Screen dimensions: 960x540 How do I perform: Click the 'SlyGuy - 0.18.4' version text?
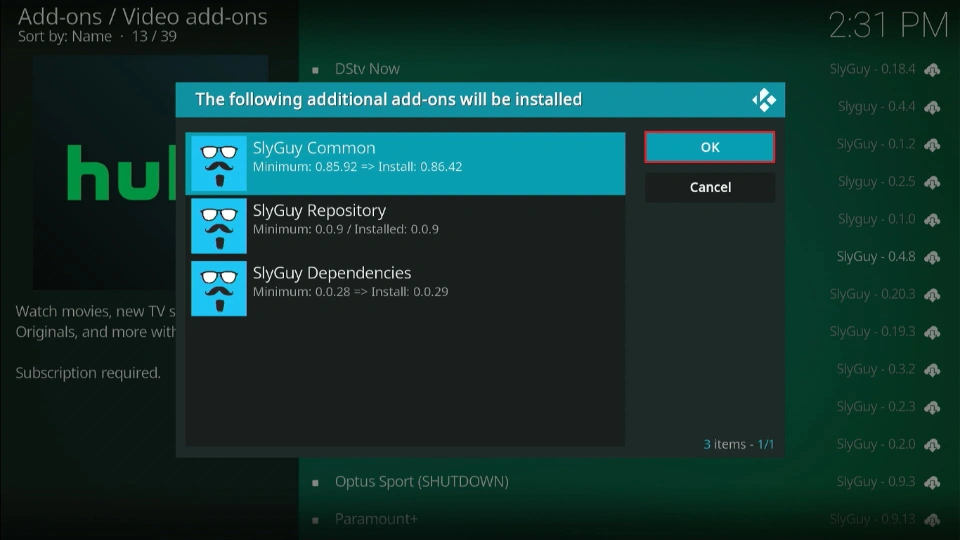pyautogui.click(x=872, y=69)
